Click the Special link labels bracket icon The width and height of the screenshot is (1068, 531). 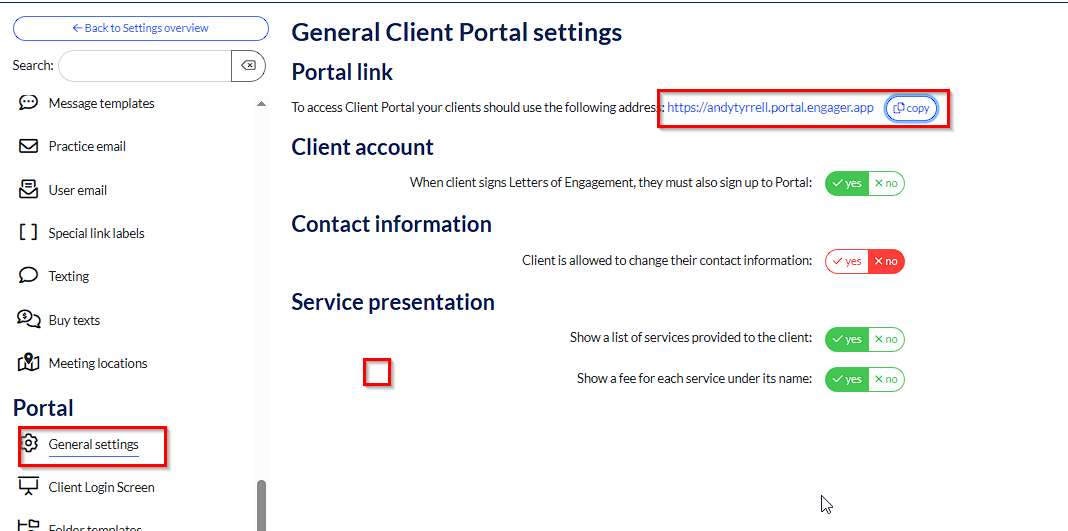[28, 233]
